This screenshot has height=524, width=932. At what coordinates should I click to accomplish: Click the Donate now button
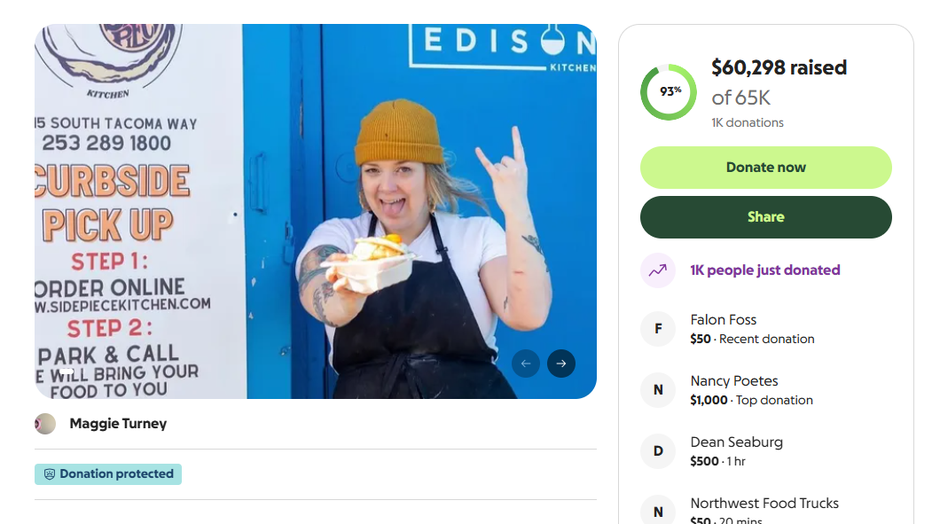click(x=766, y=168)
